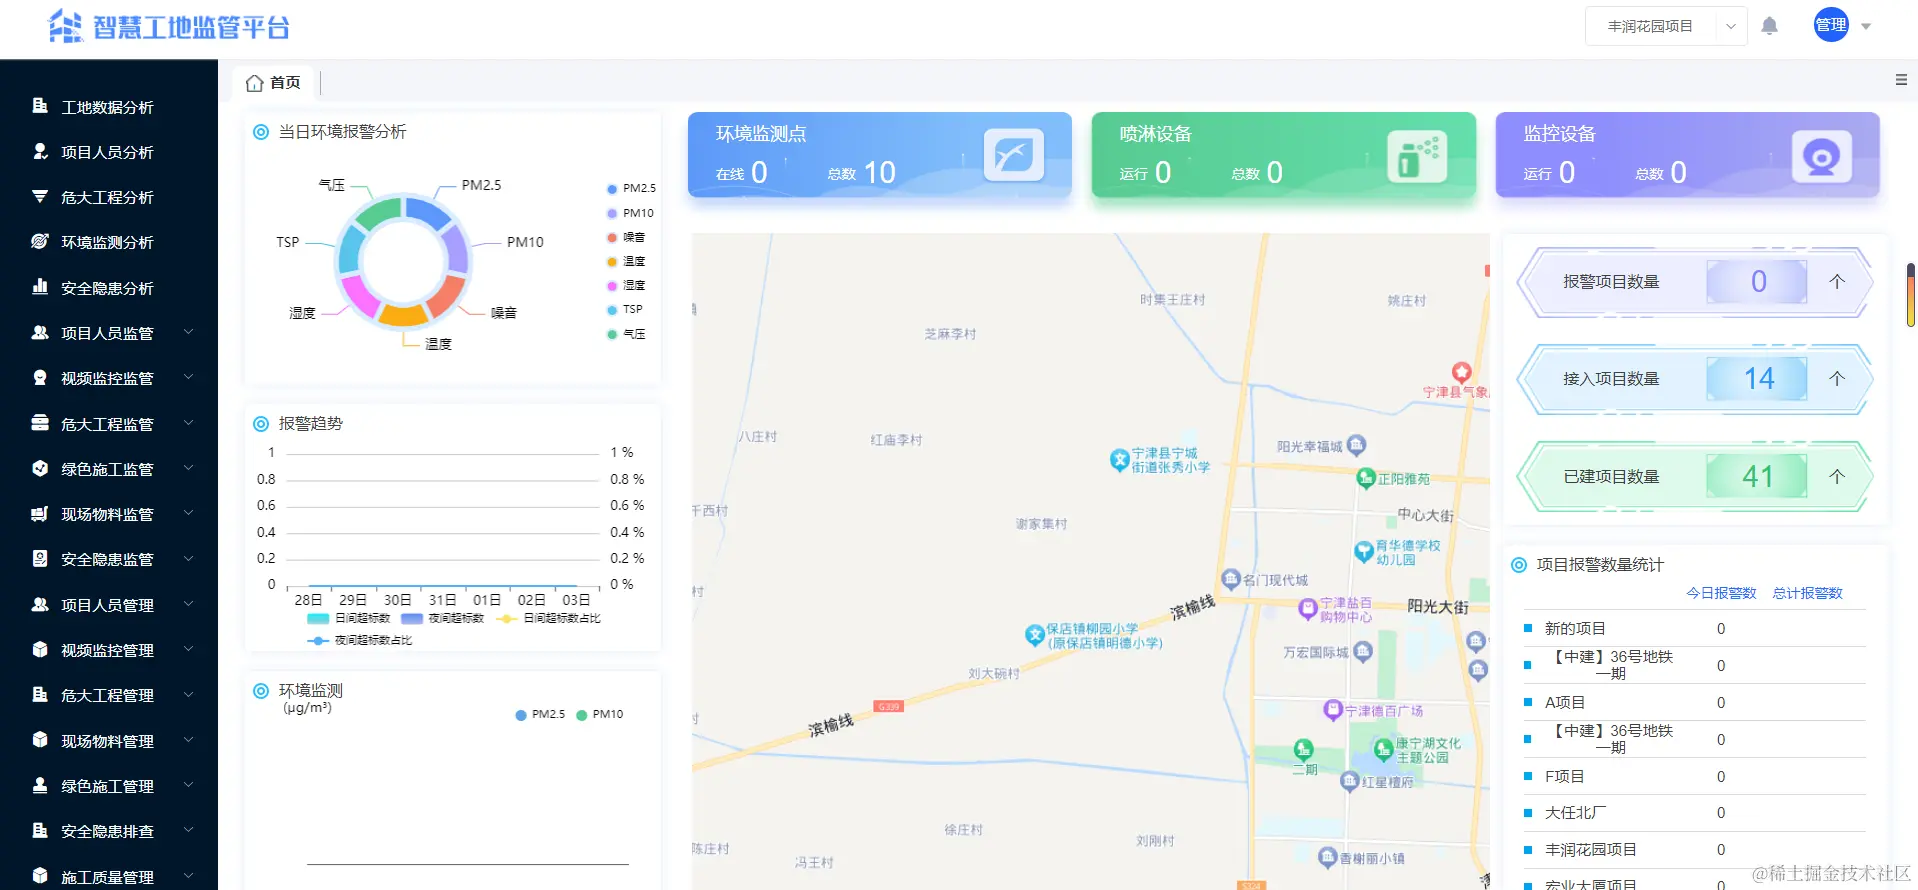Click the 环境监测点 card icon

coord(1013,154)
